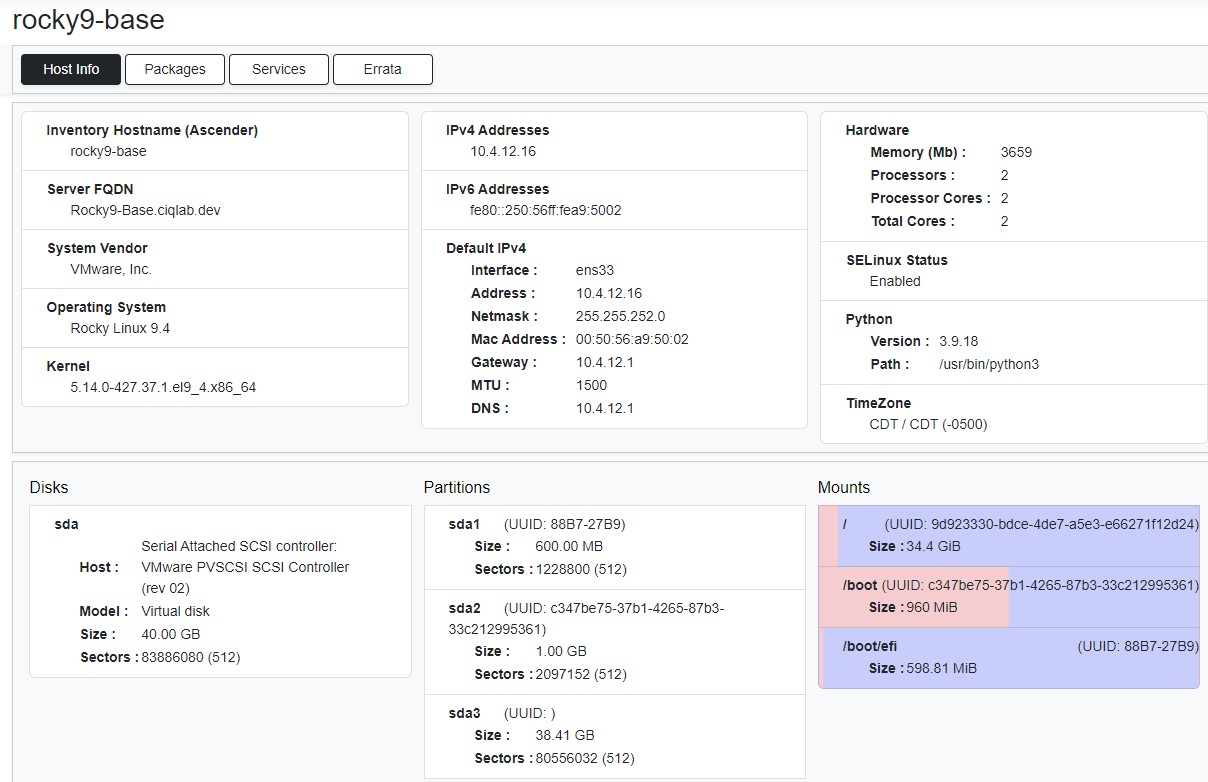Image resolution: width=1208 pixels, height=782 pixels.
Task: Select the sda1 partition entry
Action: point(464,524)
